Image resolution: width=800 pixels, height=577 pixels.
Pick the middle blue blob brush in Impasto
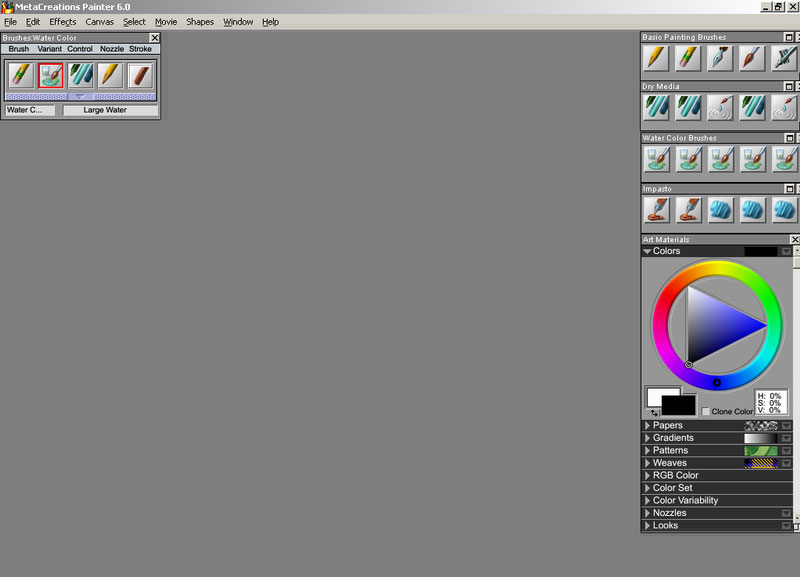point(752,210)
